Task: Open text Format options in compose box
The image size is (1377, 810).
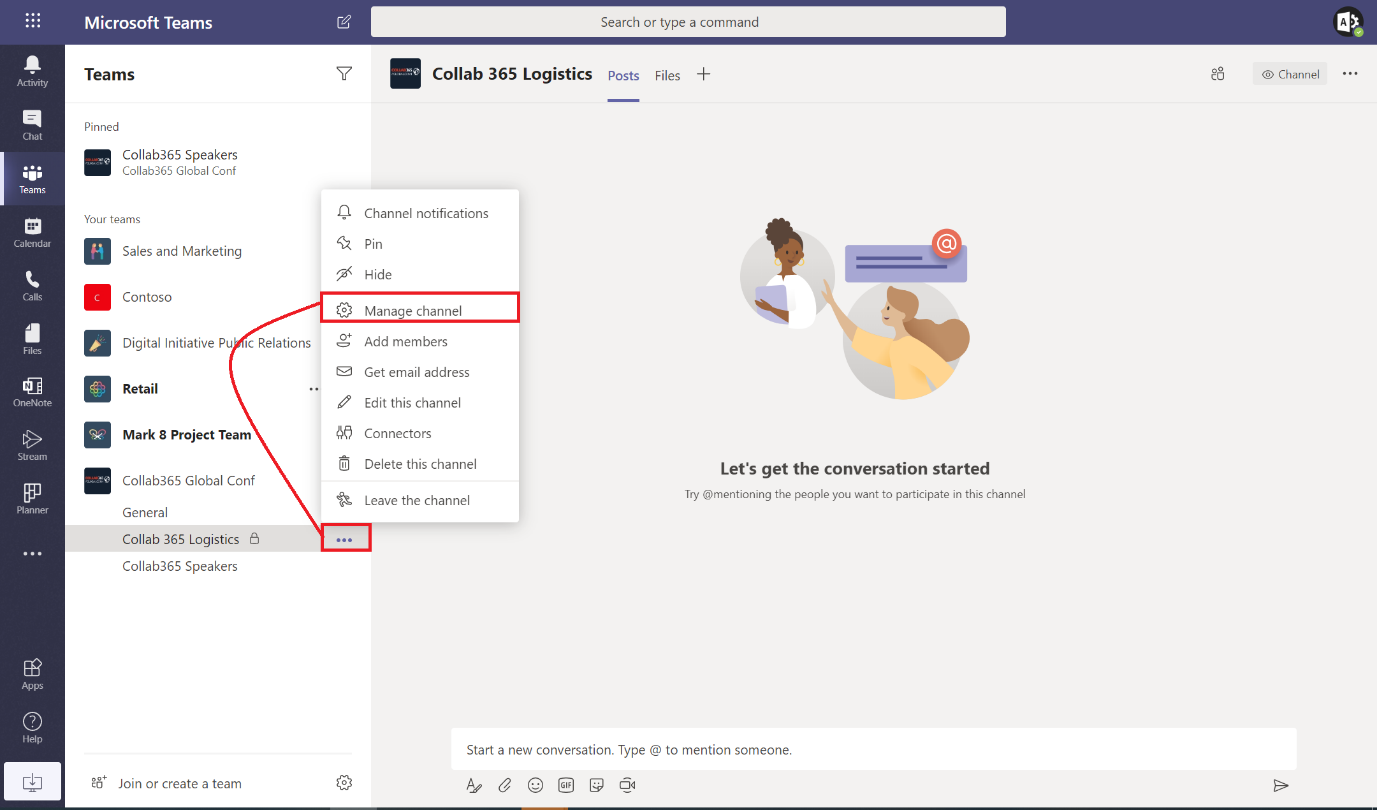Action: (474, 786)
